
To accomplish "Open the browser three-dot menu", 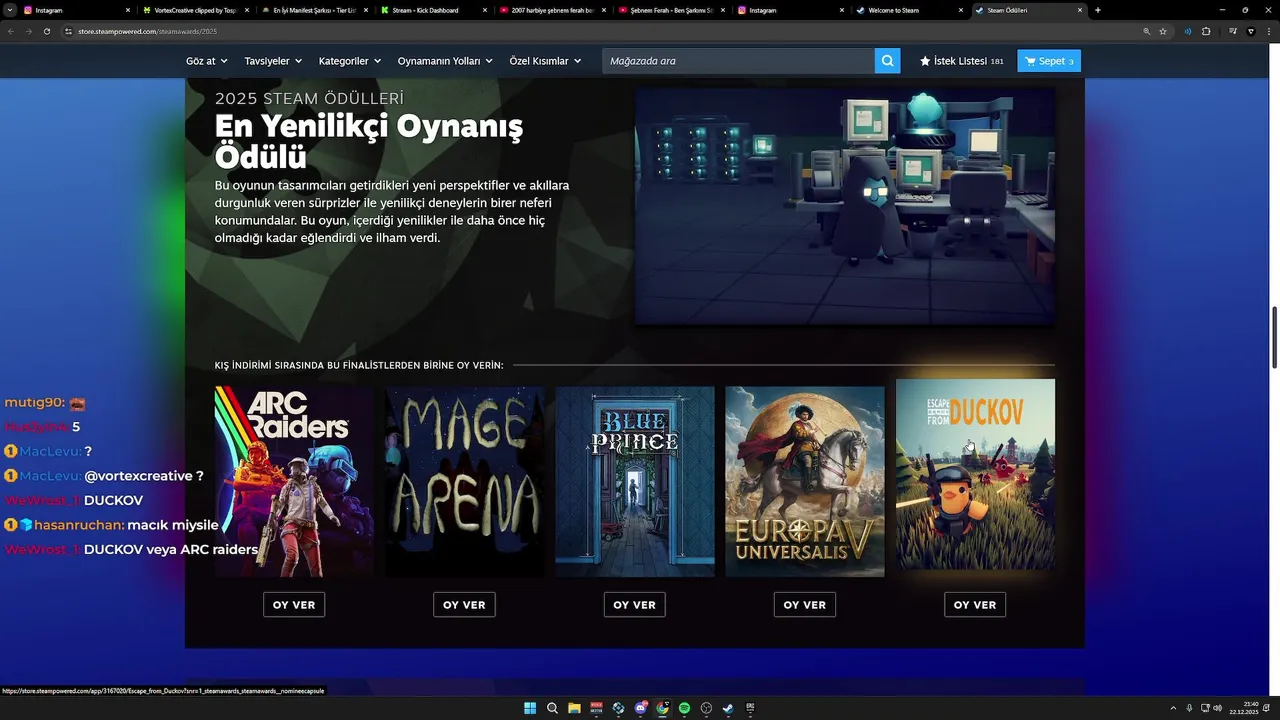I will pyautogui.click(x=1269, y=31).
